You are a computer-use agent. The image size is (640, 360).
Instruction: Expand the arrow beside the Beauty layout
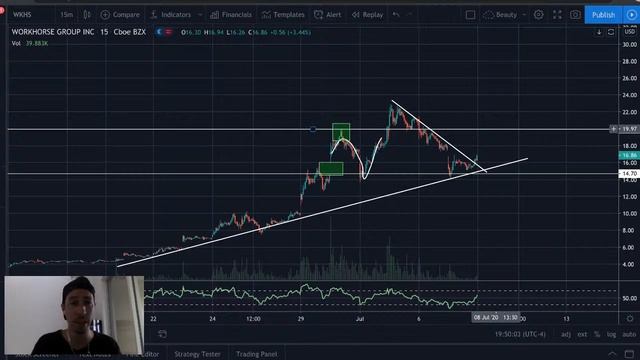coord(524,15)
